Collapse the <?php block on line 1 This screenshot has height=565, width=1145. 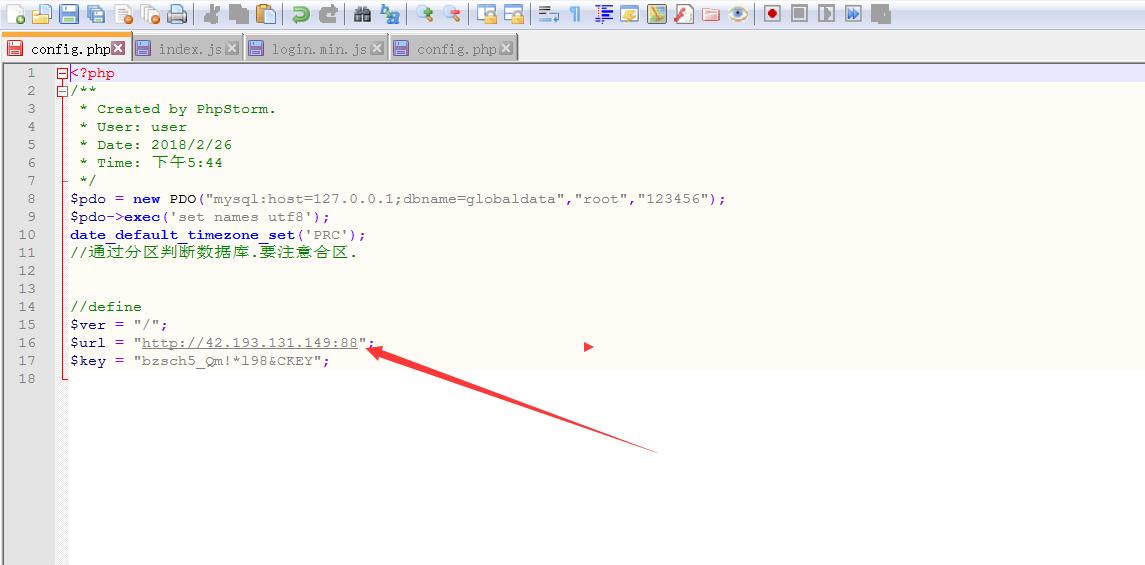(x=62, y=73)
